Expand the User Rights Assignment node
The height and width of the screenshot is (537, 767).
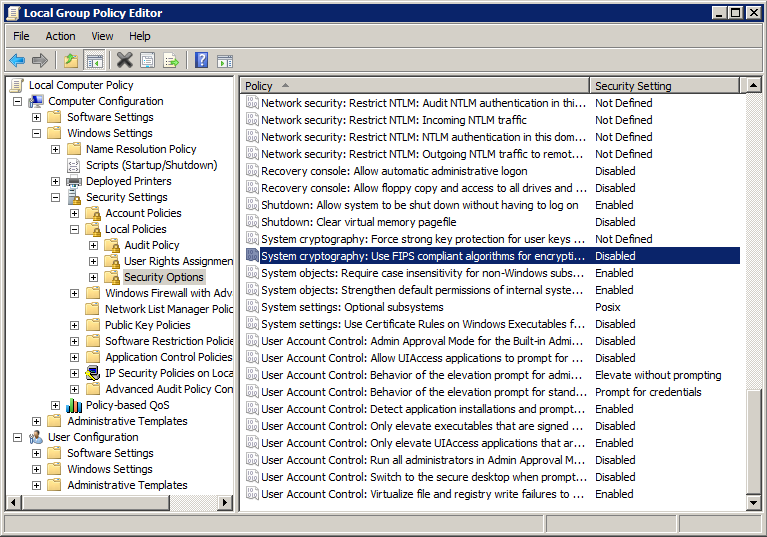(x=93, y=262)
